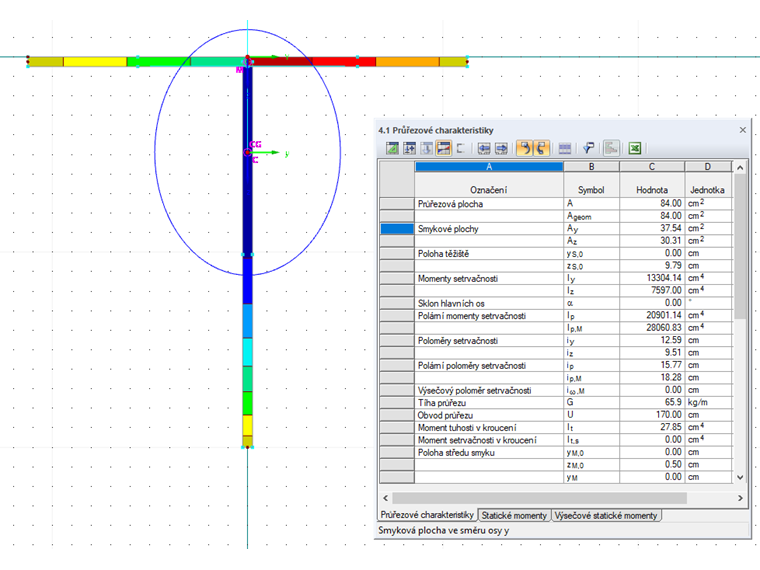
Task: Click the 'Poloha těžiště' cell
Action: pyautogui.click(x=489, y=253)
